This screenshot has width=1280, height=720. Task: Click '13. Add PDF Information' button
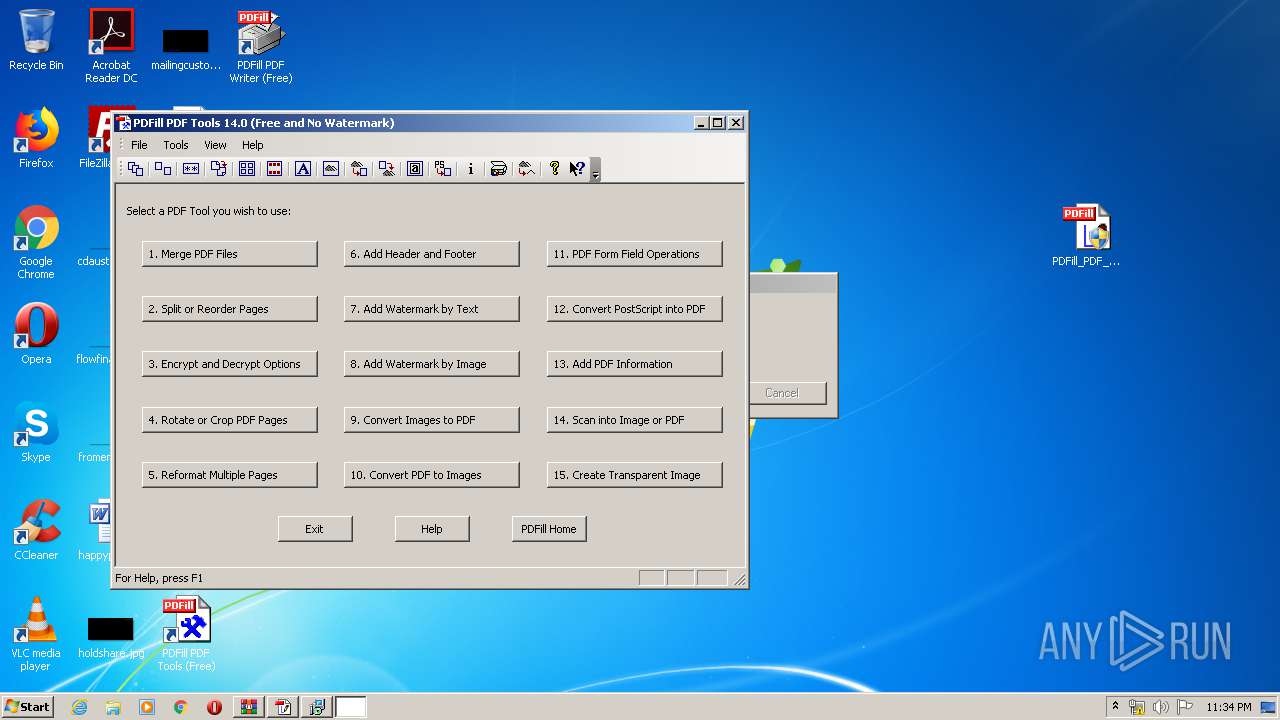[635, 364]
